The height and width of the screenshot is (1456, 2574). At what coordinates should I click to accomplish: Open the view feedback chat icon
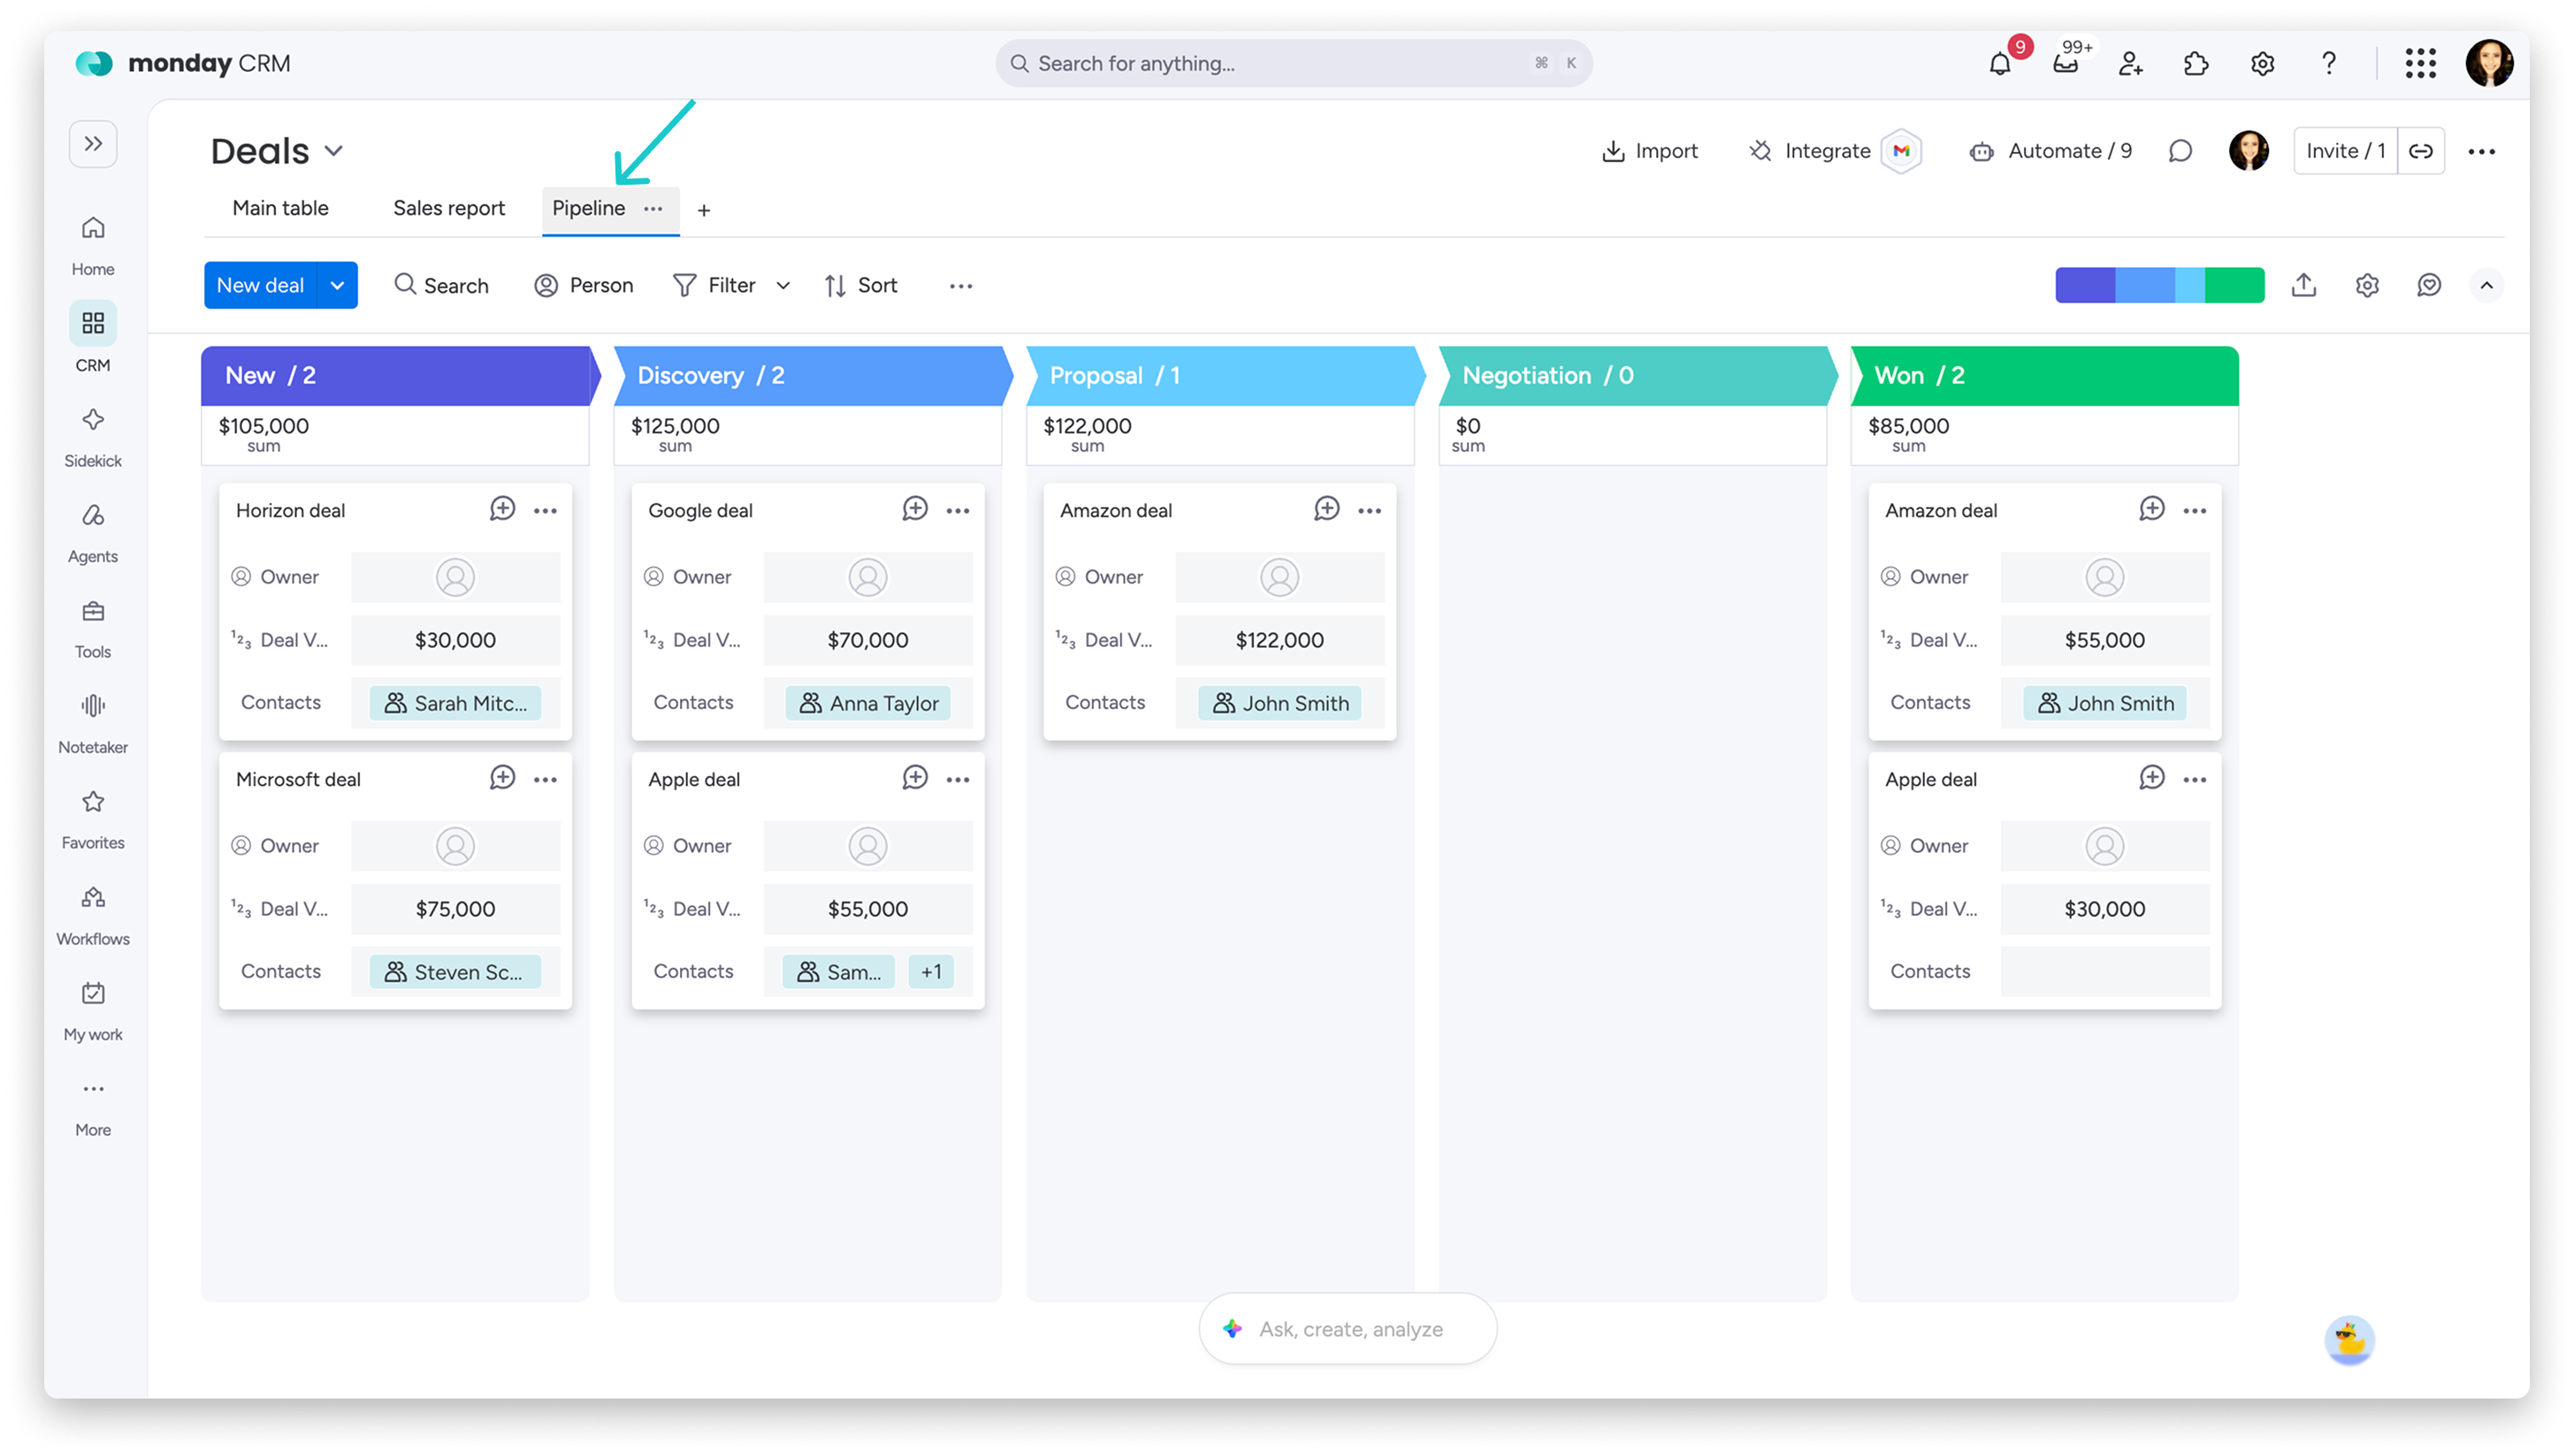point(2428,285)
